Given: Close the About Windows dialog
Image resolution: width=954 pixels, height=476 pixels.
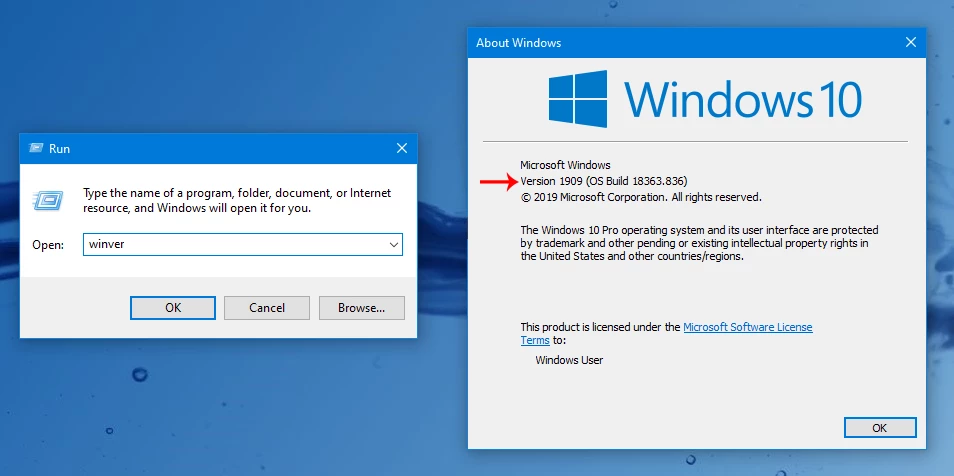Looking at the screenshot, I should [911, 43].
